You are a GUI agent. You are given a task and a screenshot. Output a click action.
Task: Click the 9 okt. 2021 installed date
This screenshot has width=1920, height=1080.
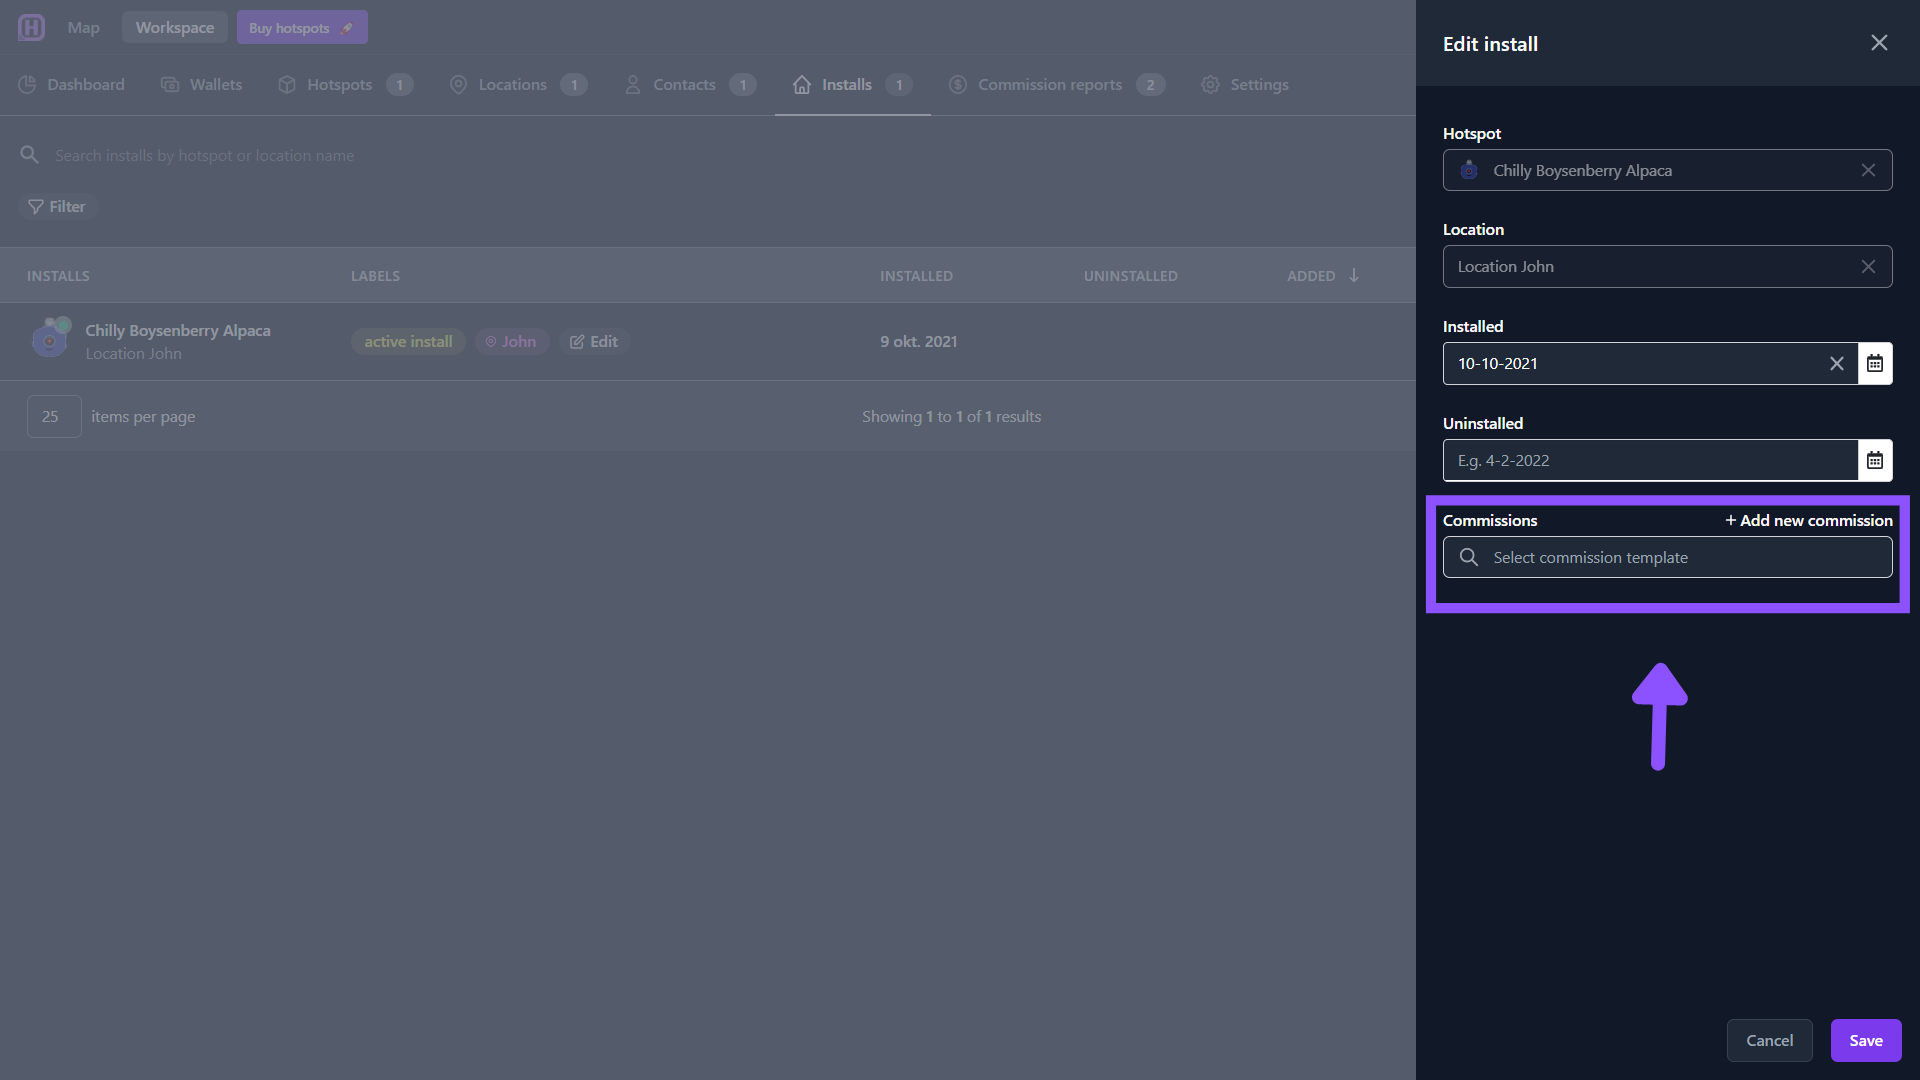918,342
